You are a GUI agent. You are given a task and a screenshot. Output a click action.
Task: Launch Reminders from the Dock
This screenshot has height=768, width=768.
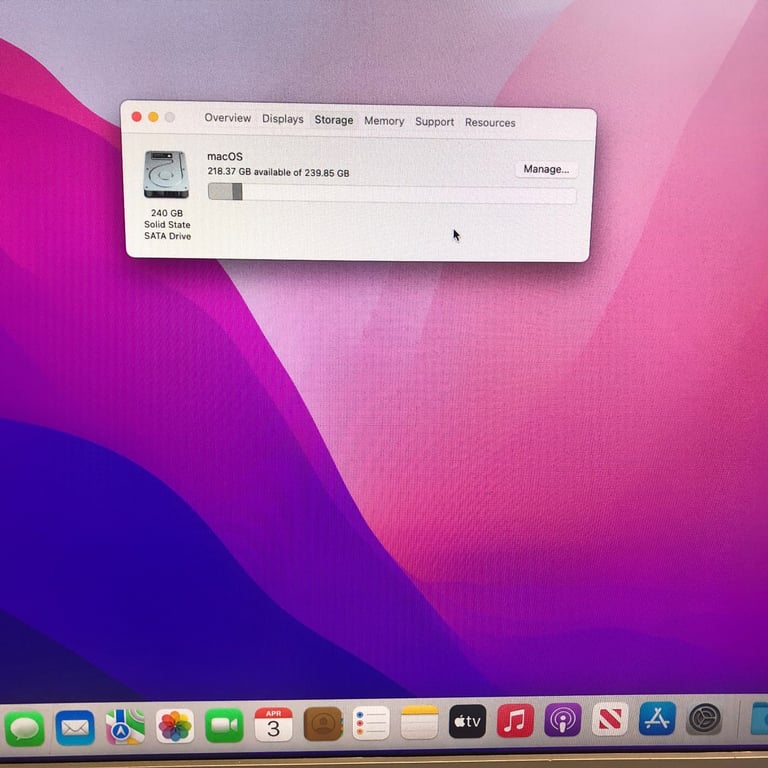click(371, 723)
